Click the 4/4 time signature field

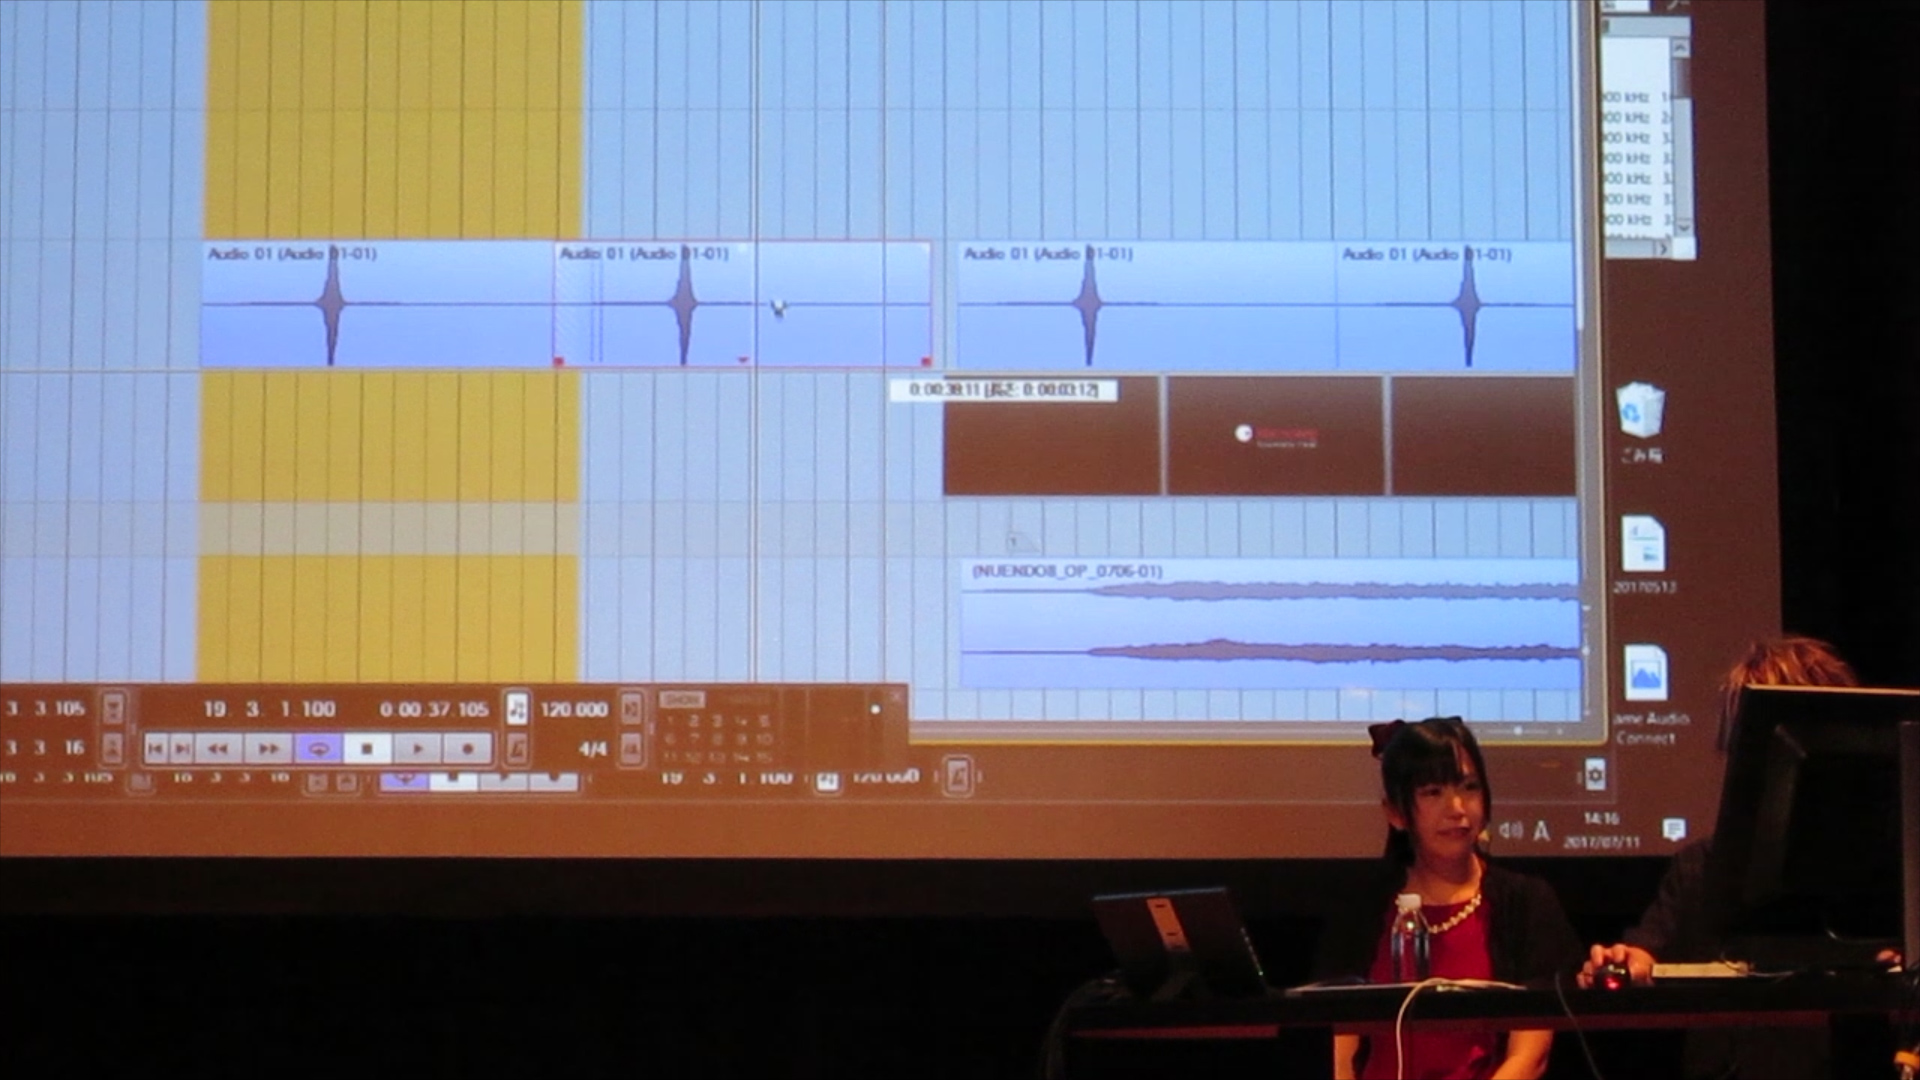(592, 748)
